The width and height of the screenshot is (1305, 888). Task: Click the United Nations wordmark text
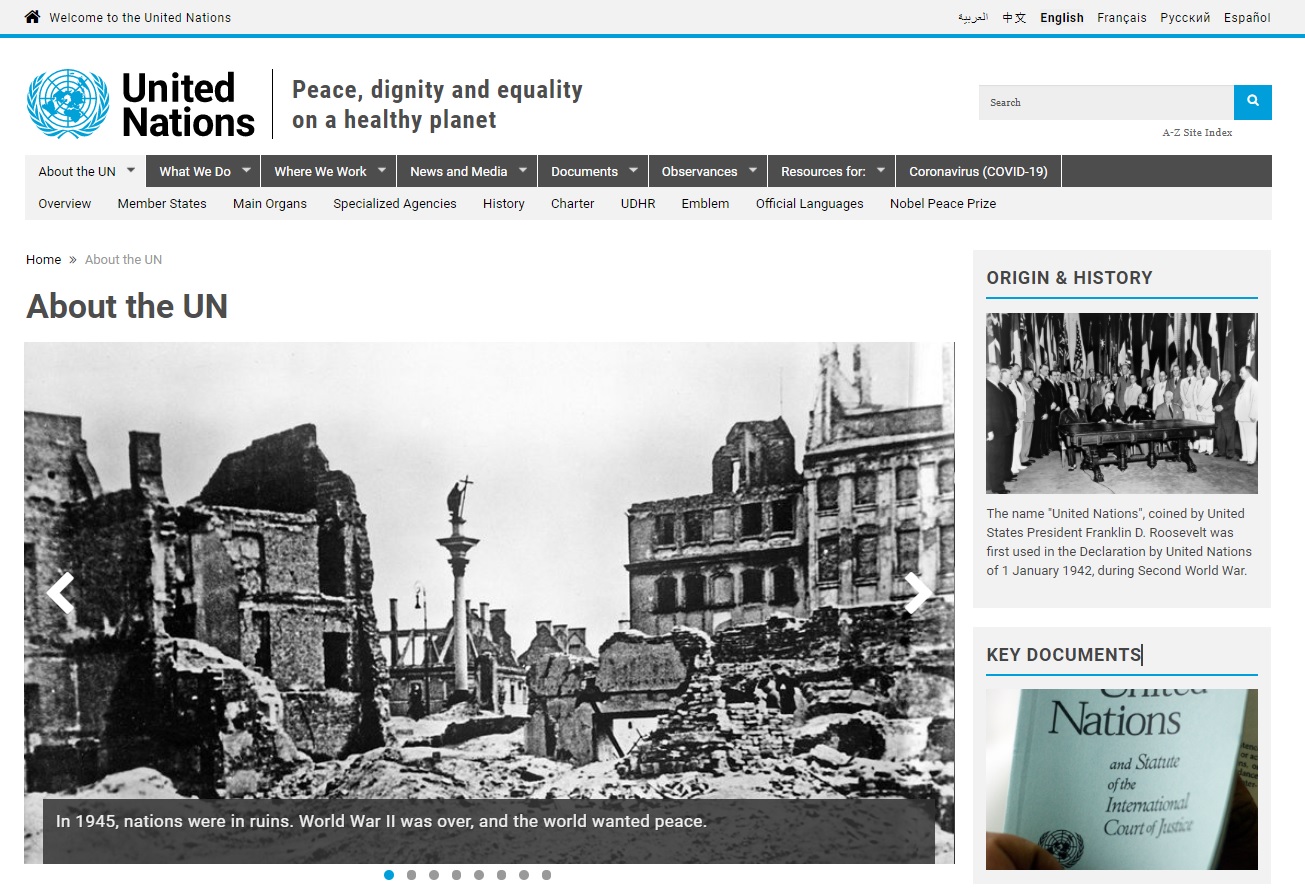tap(188, 104)
